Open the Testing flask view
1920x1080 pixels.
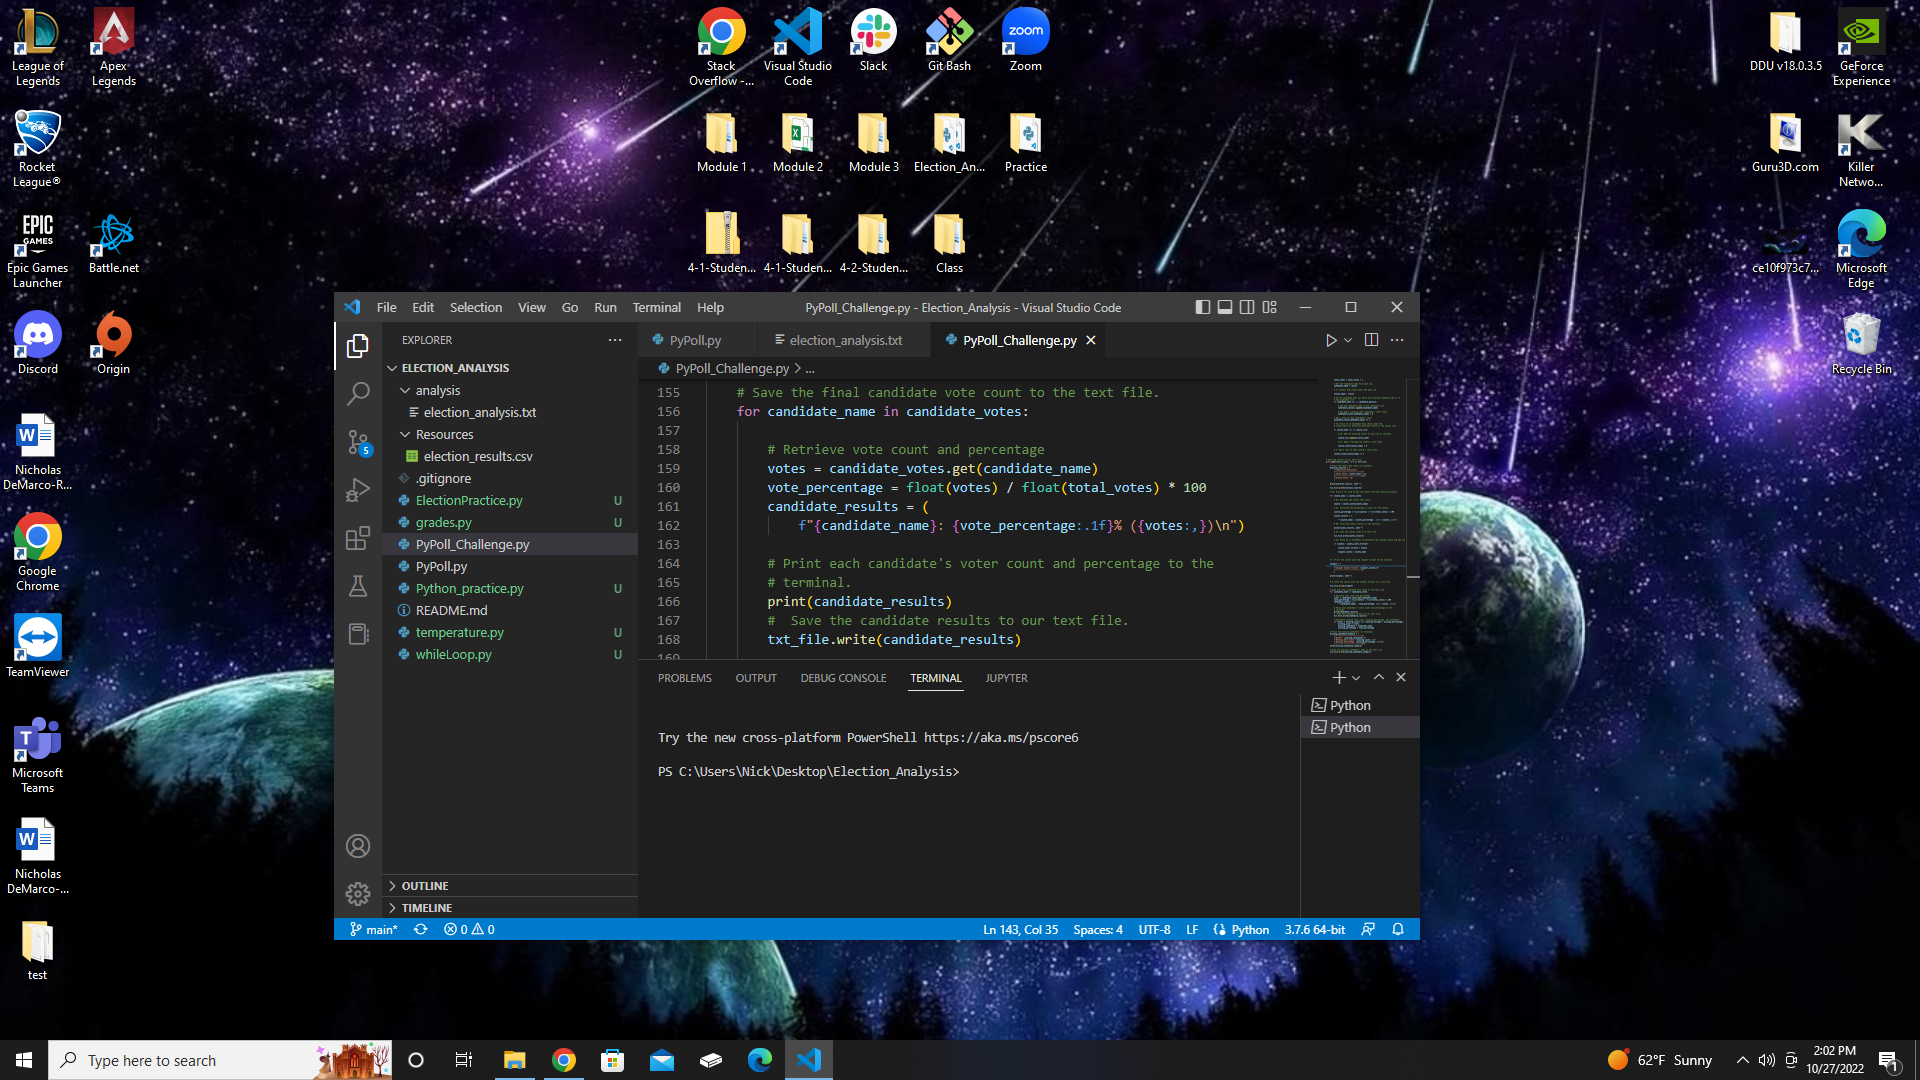(358, 586)
